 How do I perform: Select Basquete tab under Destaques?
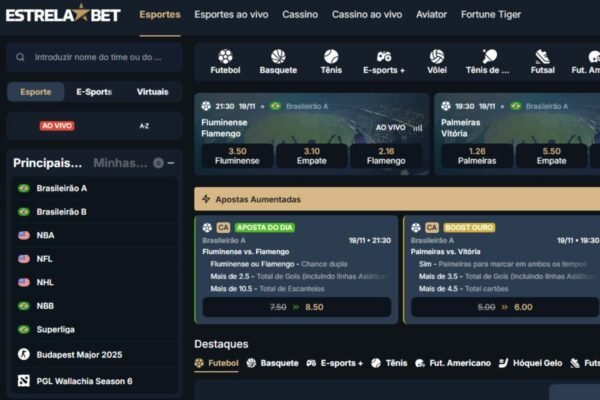272,363
